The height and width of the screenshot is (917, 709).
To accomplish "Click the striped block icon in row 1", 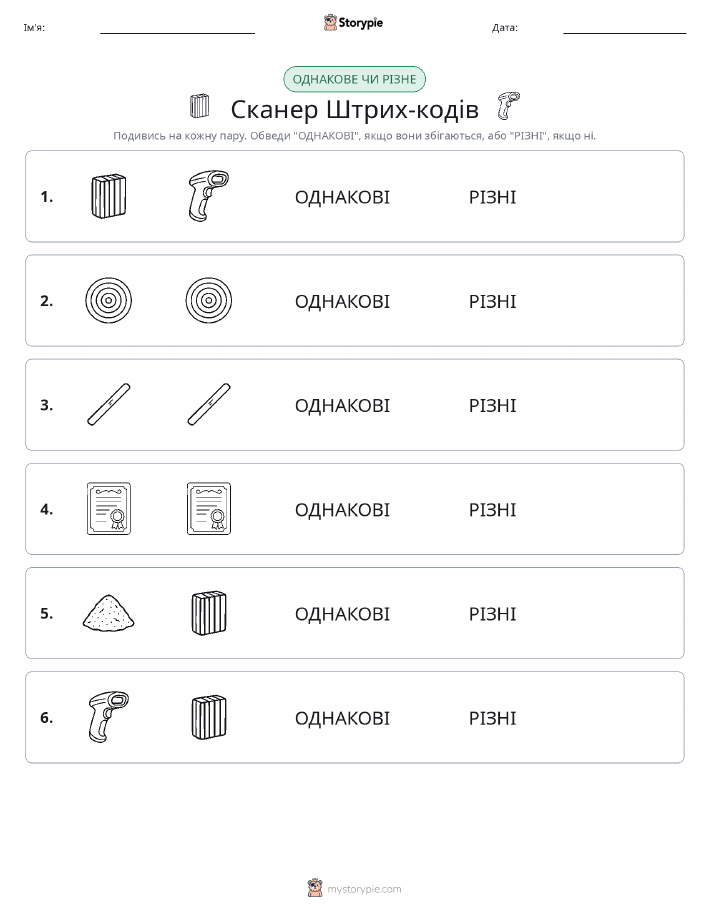I will coord(109,196).
